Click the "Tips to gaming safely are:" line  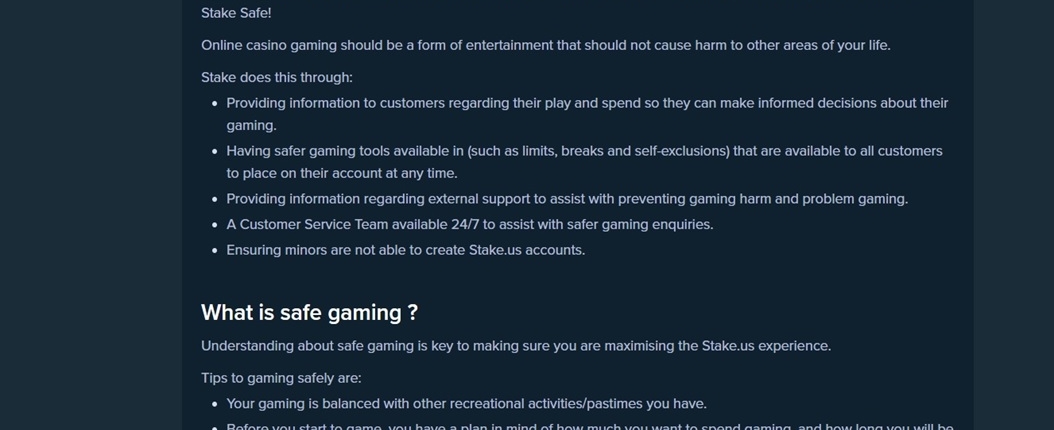(x=281, y=378)
